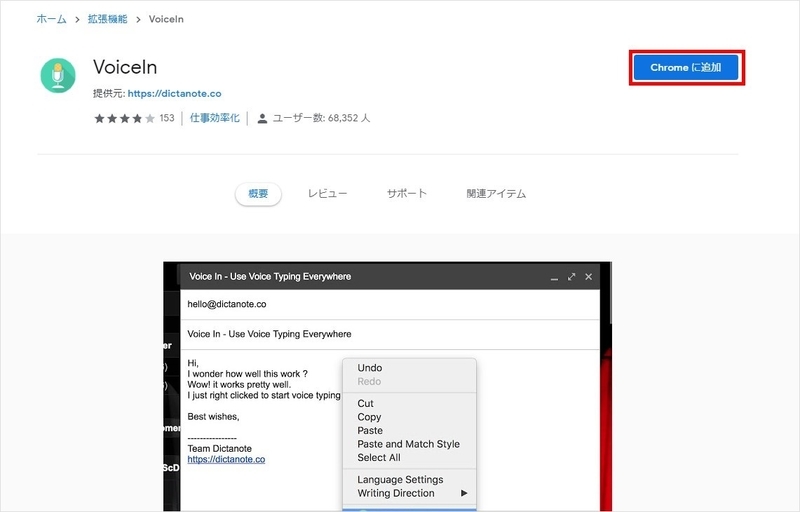Click the "Chrome に追加" button
The image size is (800, 512).
pyautogui.click(x=686, y=67)
